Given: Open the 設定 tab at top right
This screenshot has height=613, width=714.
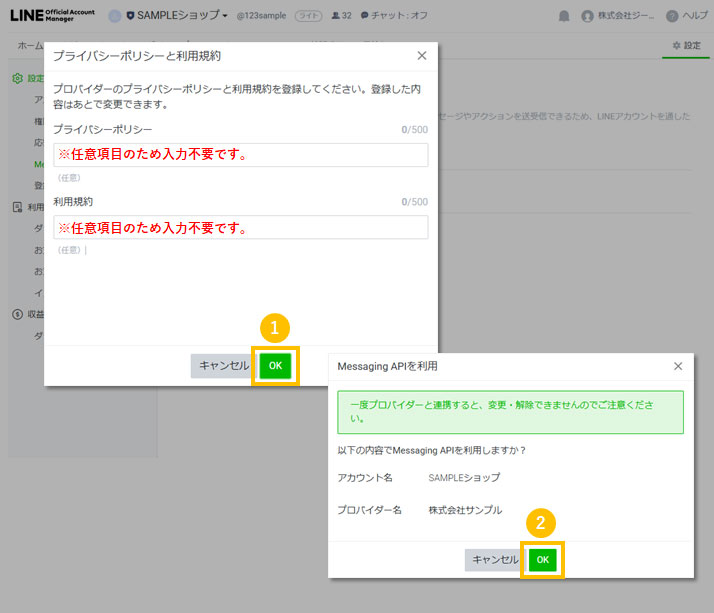Looking at the screenshot, I should tap(686, 46).
